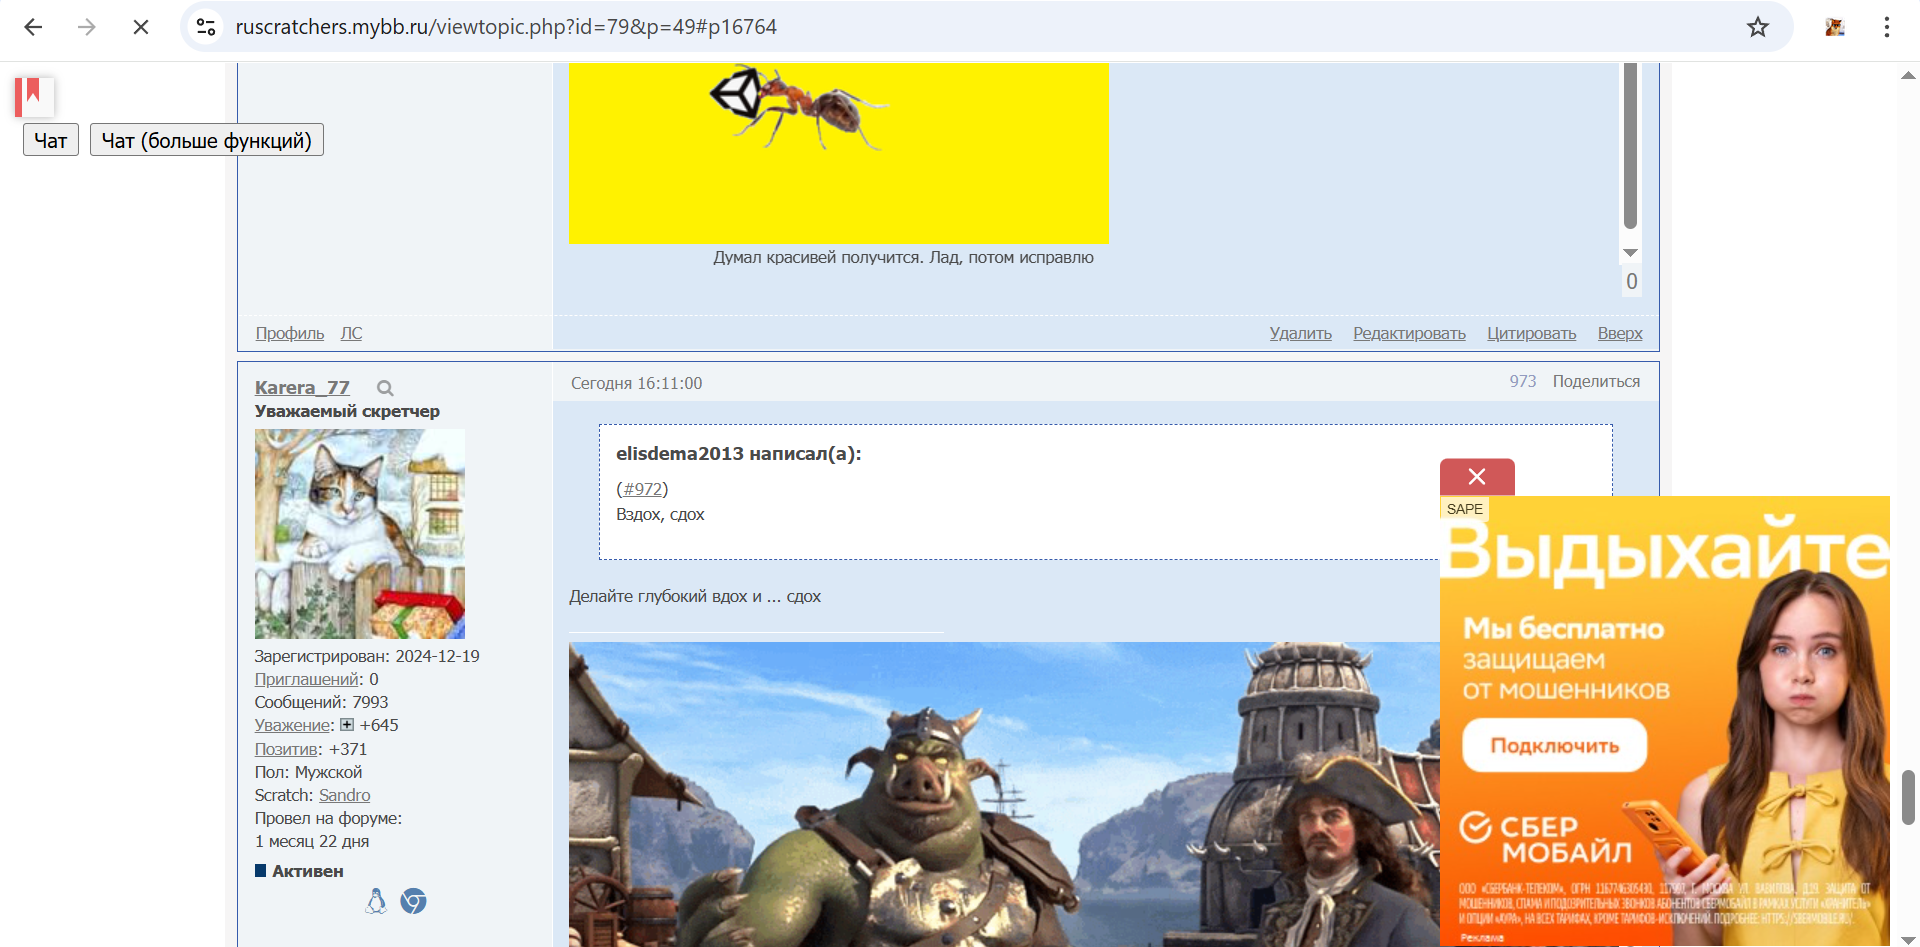Click Karera_77's cat avatar image
Image resolution: width=1920 pixels, height=947 pixels.
360,534
